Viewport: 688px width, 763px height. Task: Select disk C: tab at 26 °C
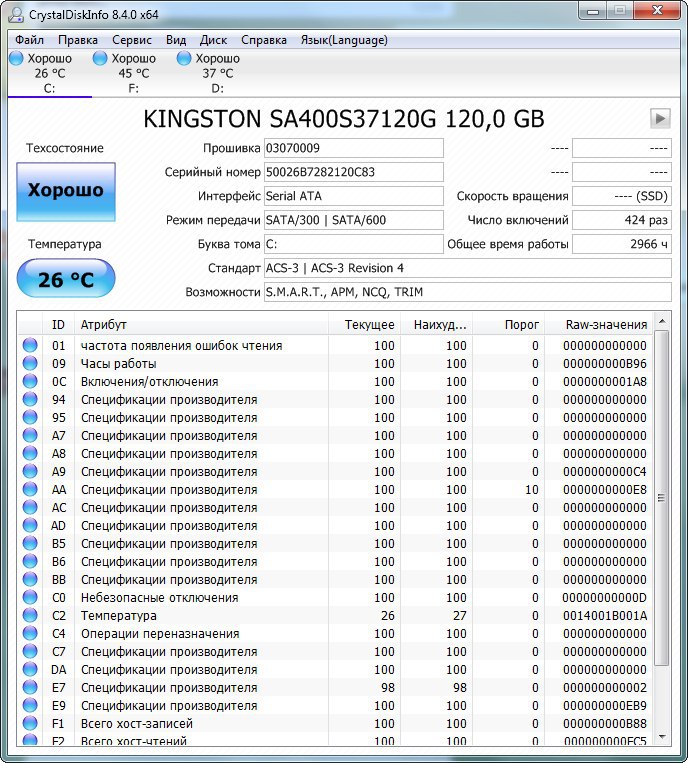coord(50,73)
